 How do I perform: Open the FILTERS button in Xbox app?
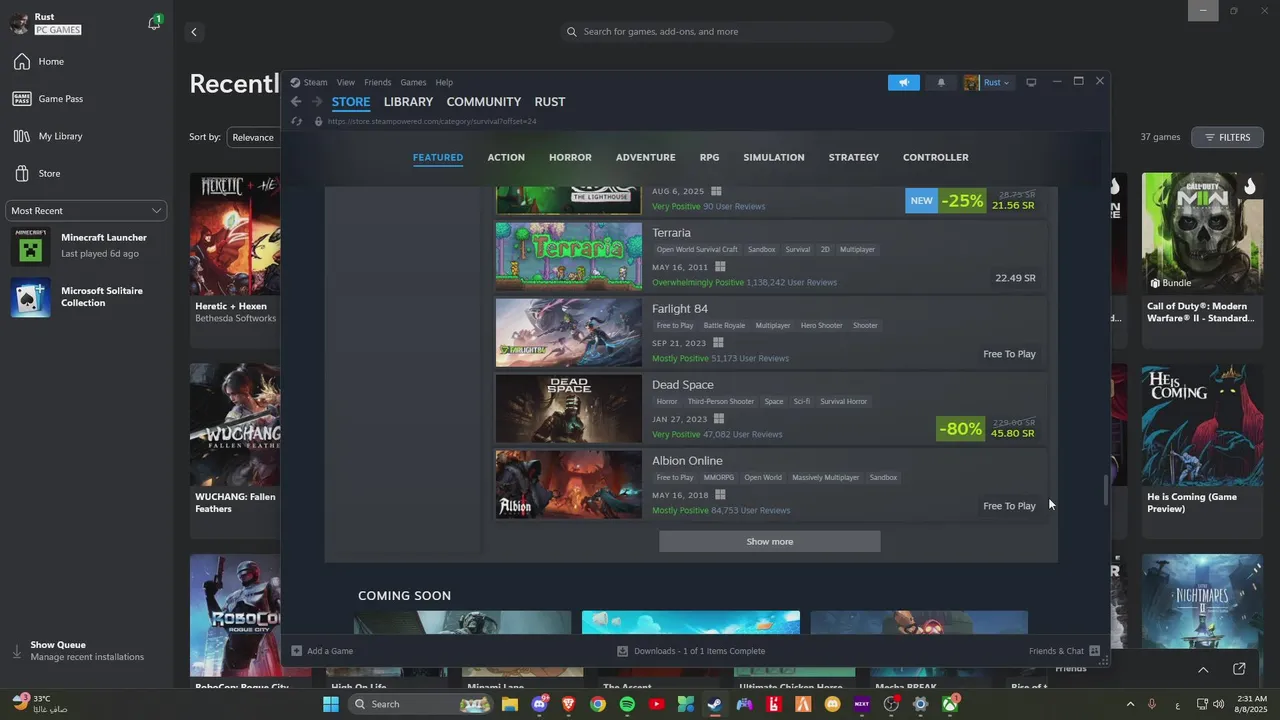[x=1227, y=137]
